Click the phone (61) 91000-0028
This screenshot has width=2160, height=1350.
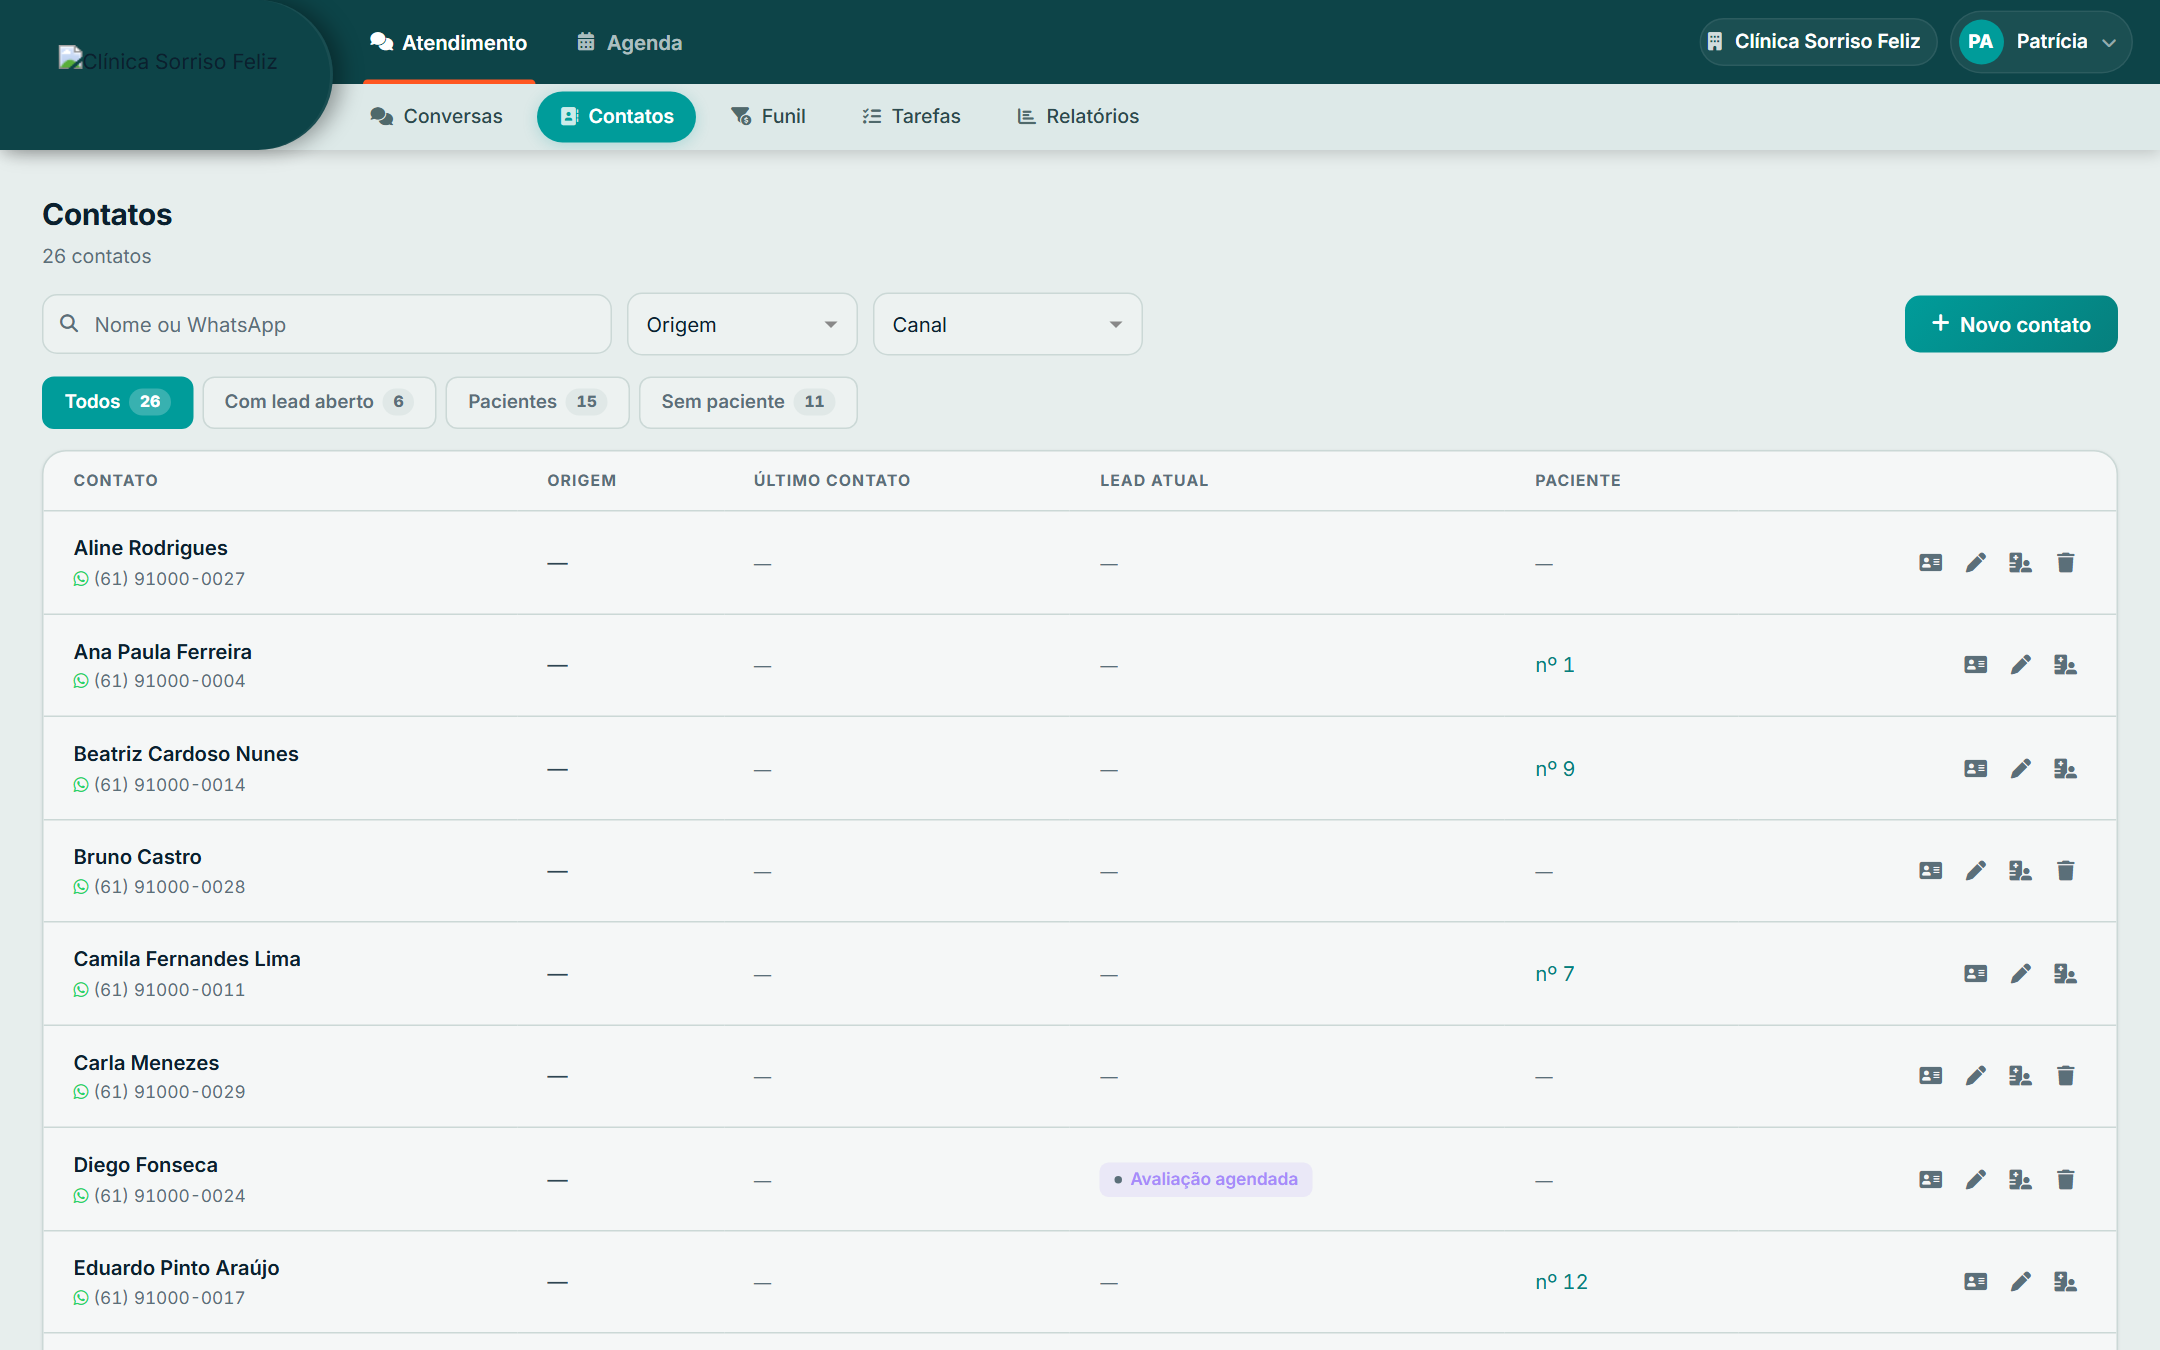point(169,887)
